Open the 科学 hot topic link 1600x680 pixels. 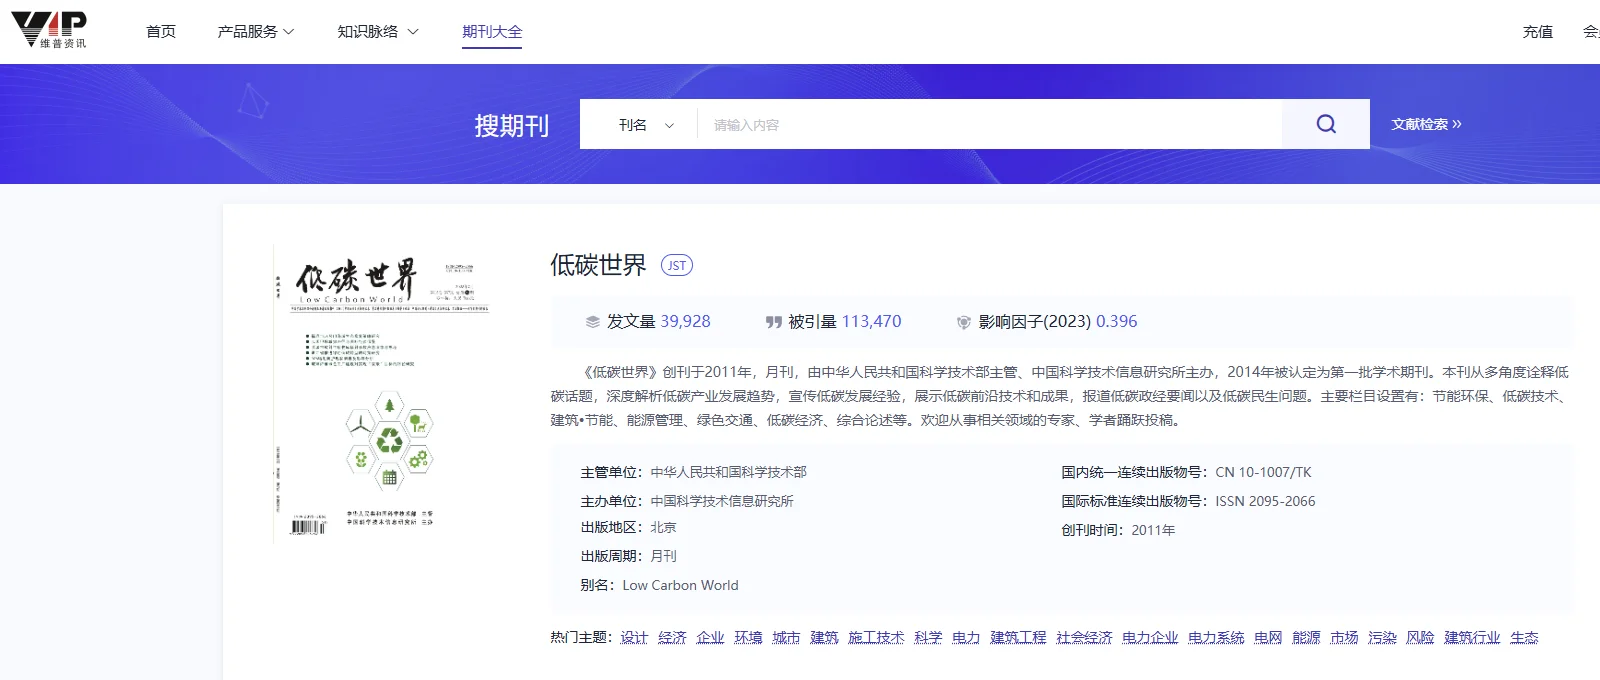[x=928, y=637]
